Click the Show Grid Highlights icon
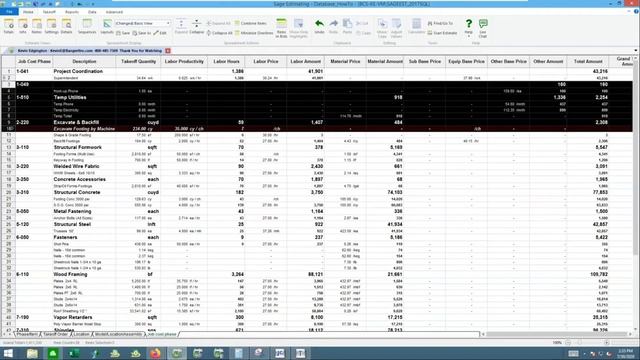The width and height of the screenshot is (640, 360). pyautogui.click(x=299, y=28)
